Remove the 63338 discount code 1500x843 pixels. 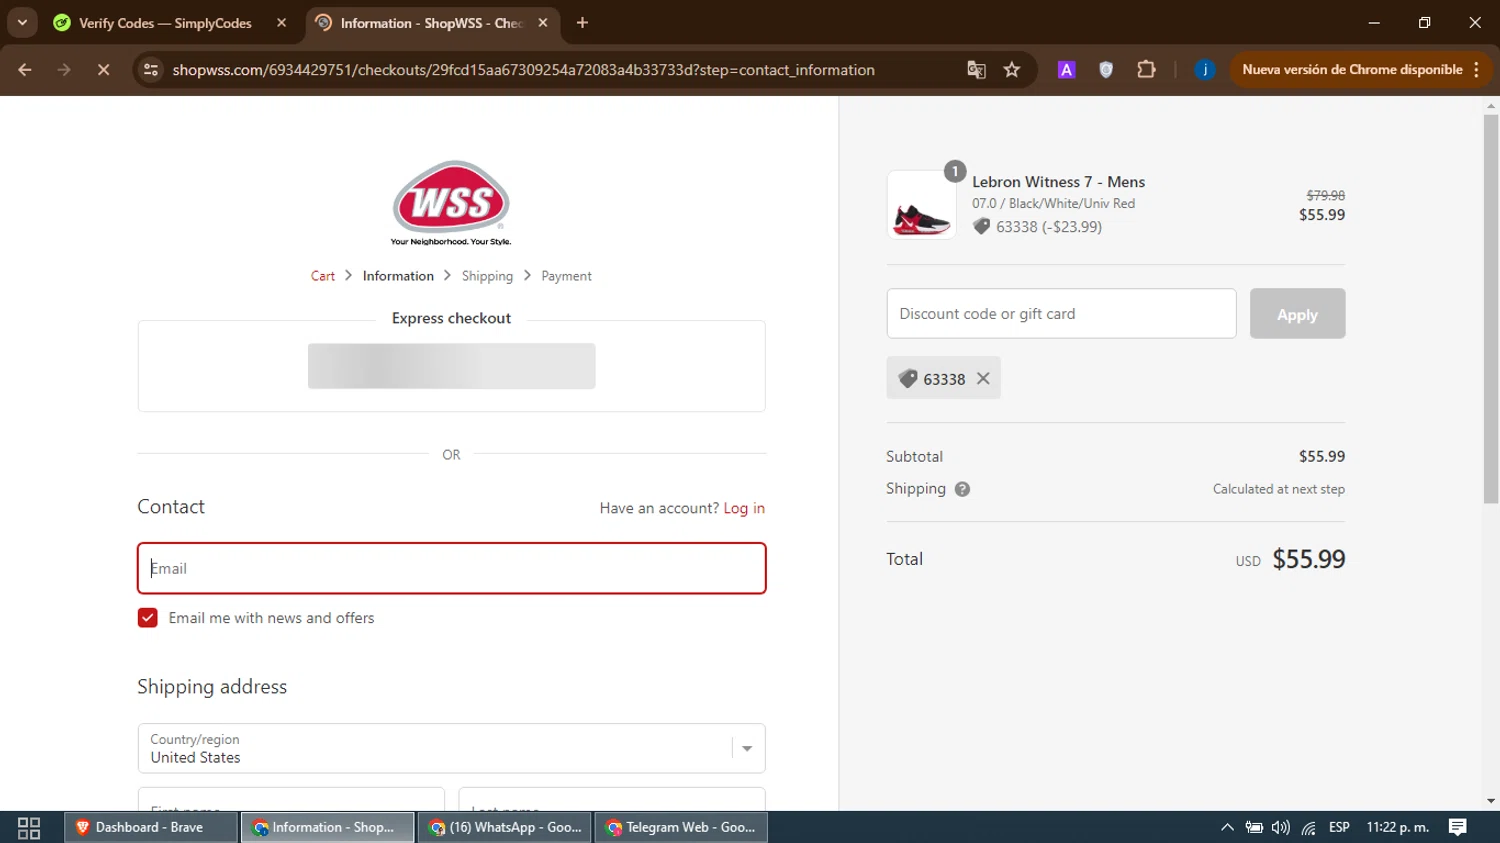(983, 379)
